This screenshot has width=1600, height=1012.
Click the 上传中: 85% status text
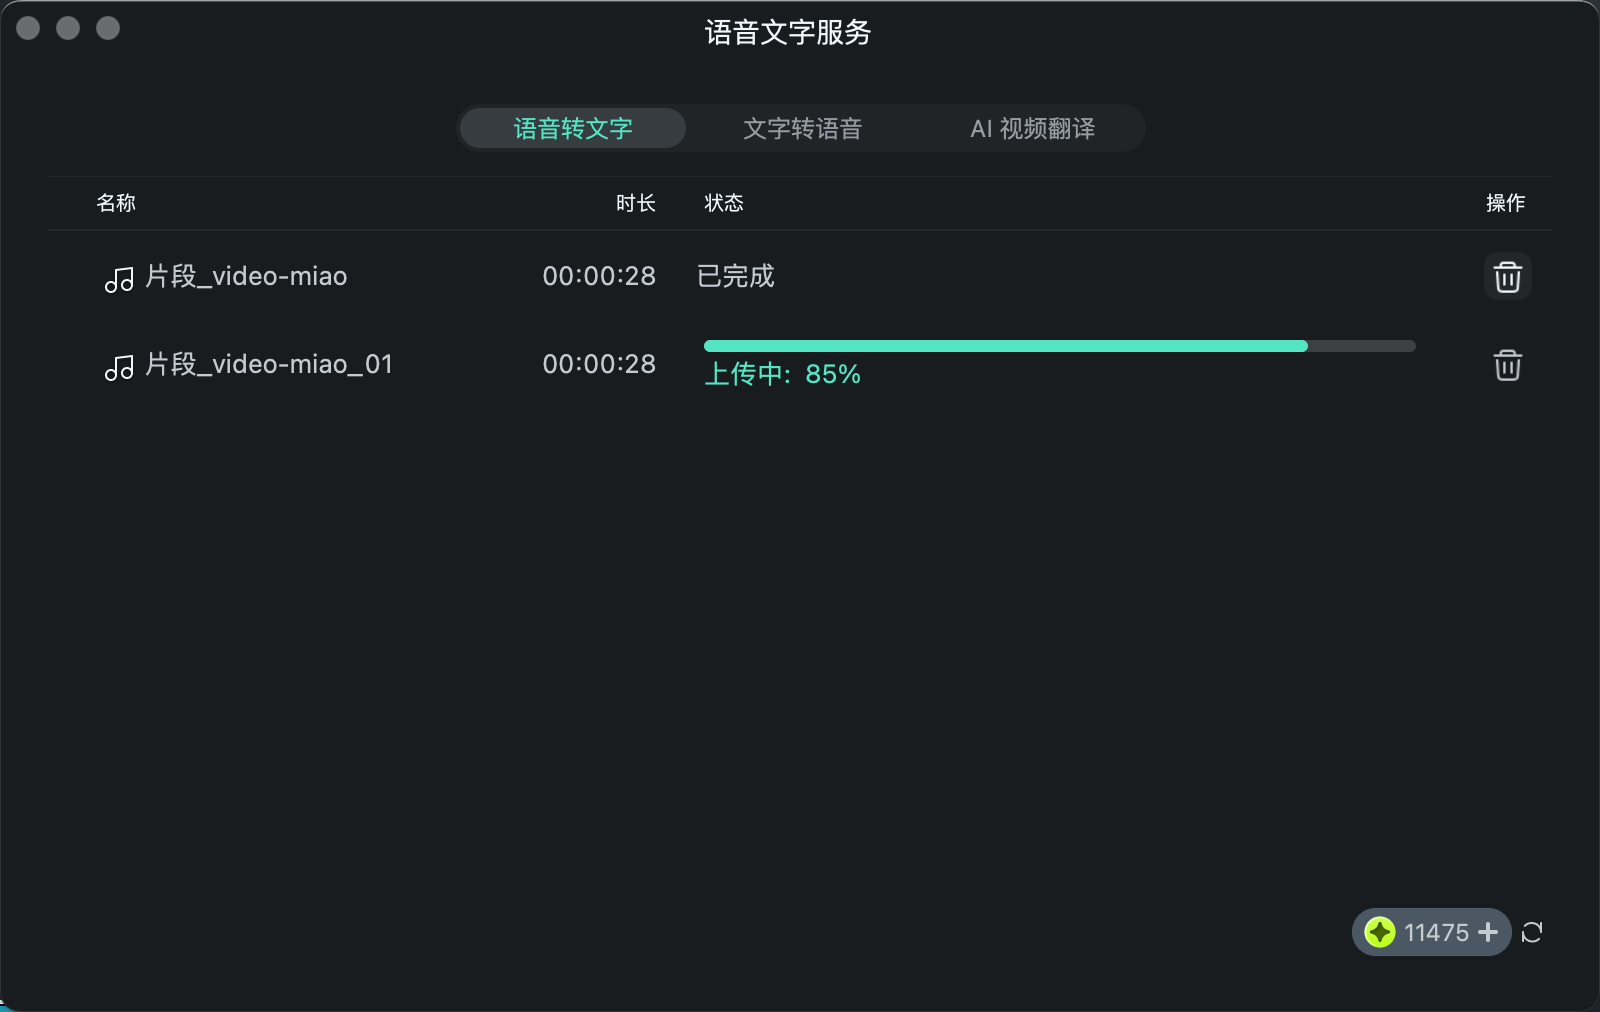(x=783, y=375)
